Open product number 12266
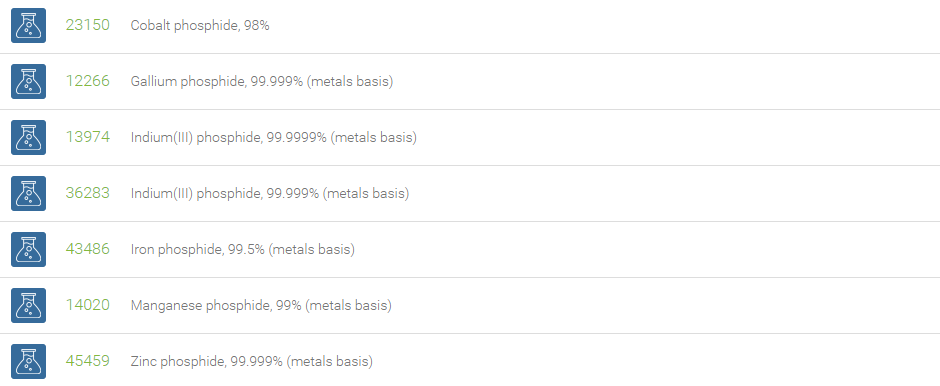Image resolution: width=940 pixels, height=386 pixels. coord(88,81)
